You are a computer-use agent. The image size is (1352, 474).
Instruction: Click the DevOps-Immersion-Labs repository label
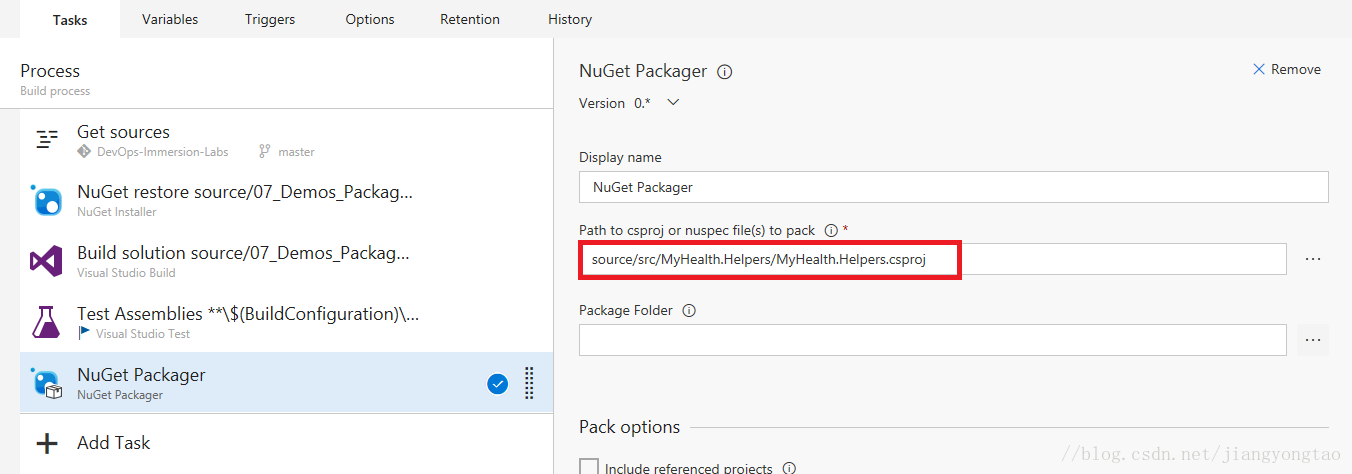162,152
